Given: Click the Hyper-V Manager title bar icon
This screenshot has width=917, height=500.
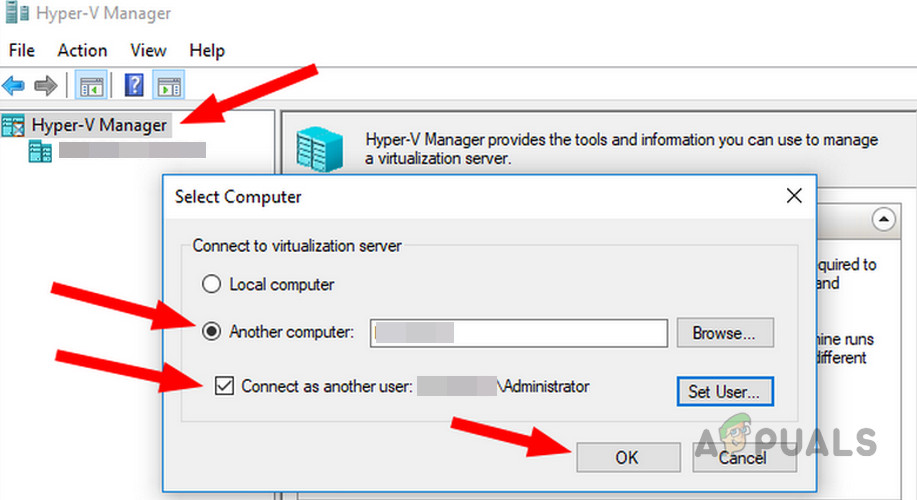Looking at the screenshot, I should (x=17, y=13).
